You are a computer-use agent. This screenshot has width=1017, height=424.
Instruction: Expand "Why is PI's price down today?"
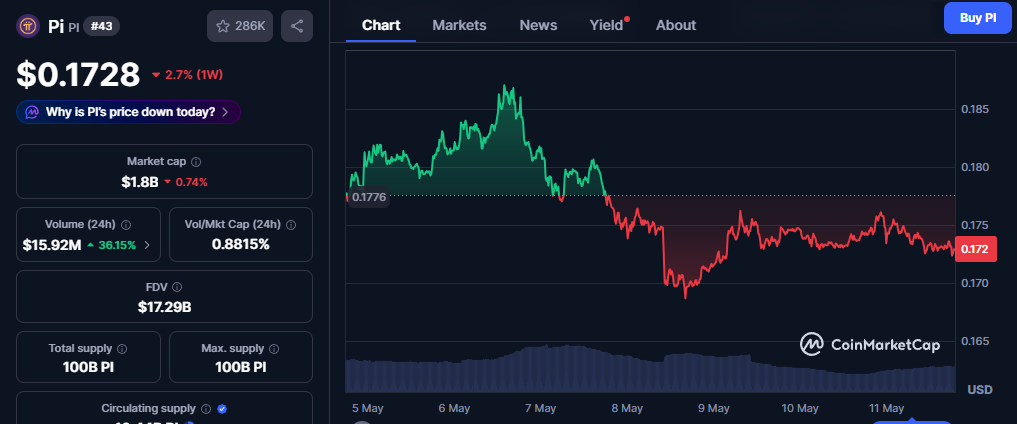pos(128,112)
